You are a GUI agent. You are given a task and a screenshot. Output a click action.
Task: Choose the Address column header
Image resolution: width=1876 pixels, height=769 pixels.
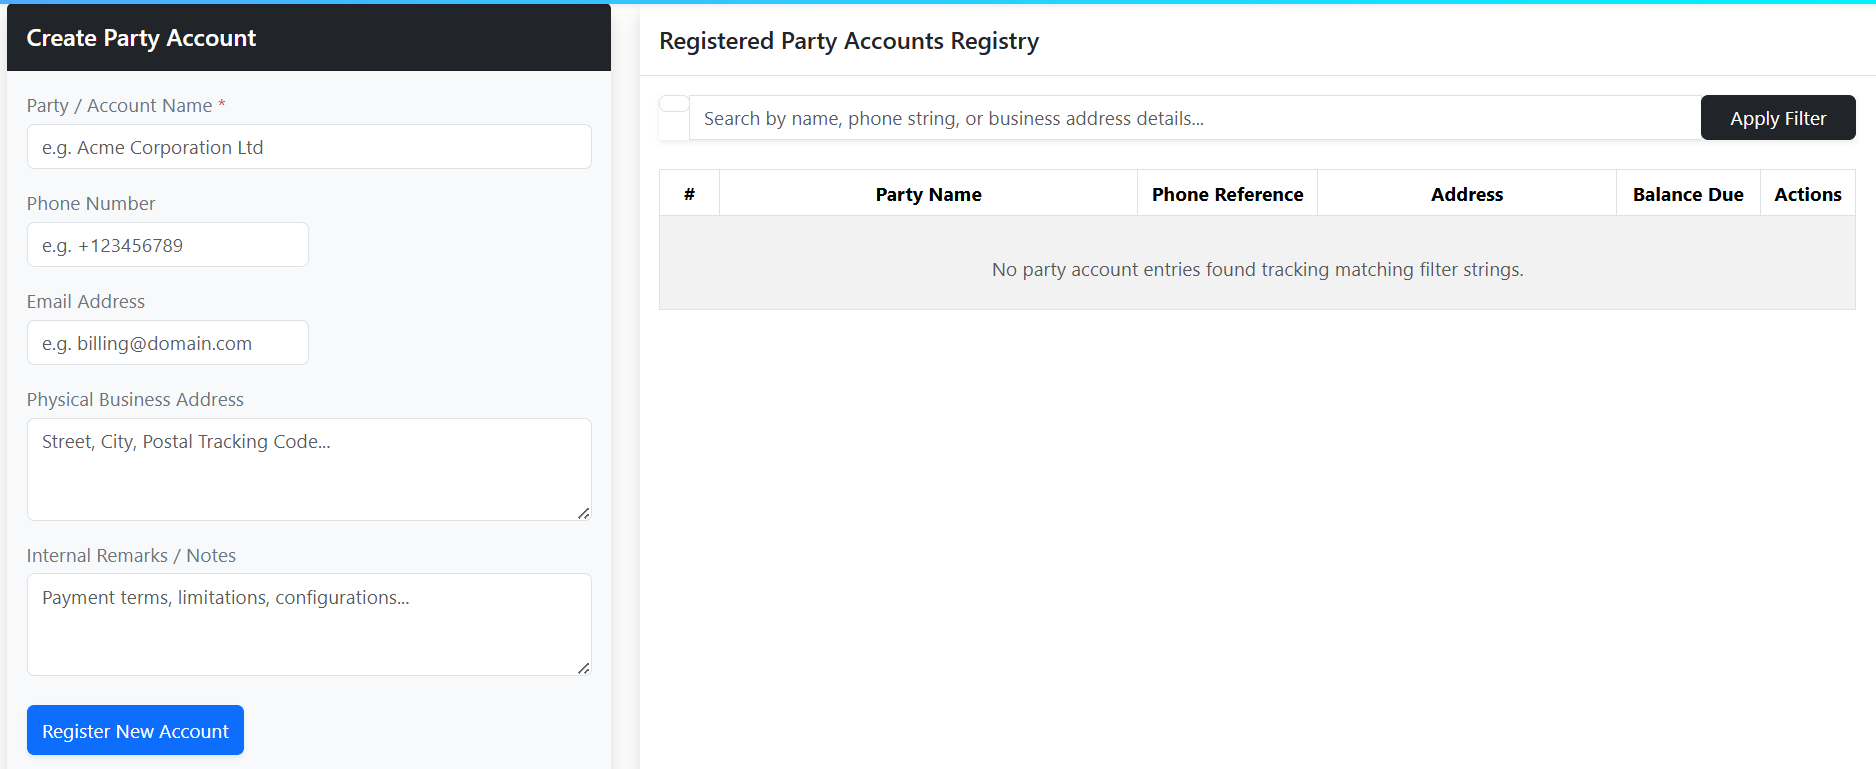tap(1467, 194)
